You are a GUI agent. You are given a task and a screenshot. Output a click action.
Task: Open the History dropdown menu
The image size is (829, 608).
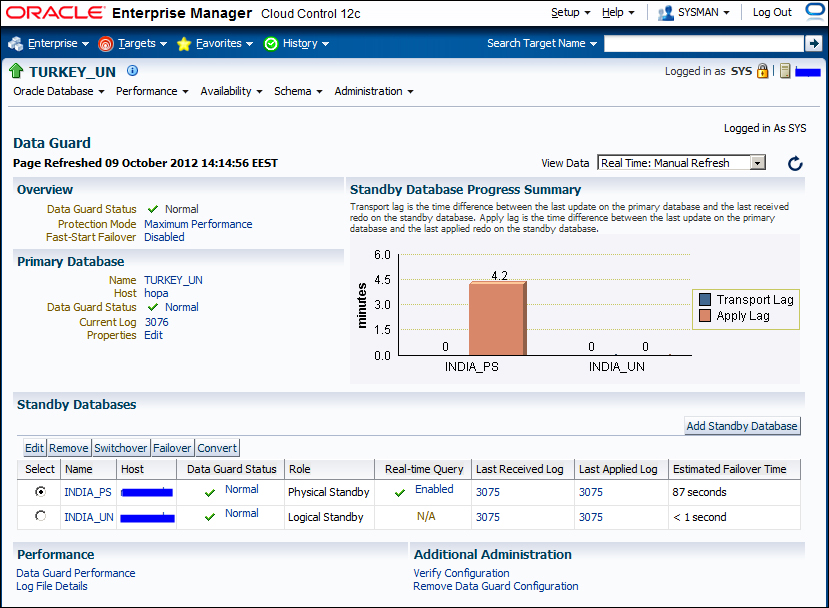(x=306, y=43)
